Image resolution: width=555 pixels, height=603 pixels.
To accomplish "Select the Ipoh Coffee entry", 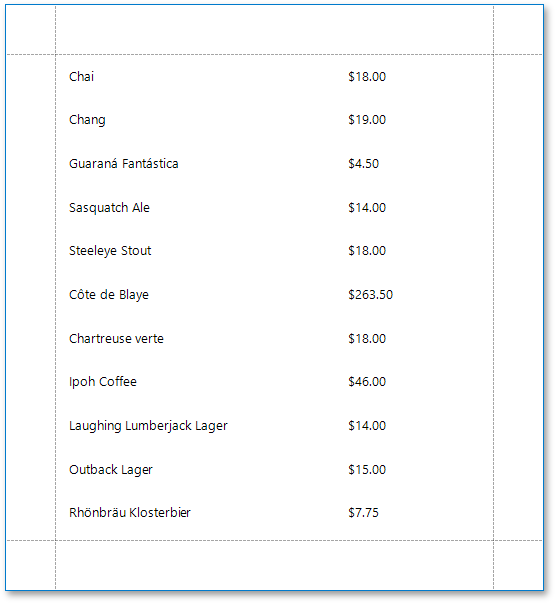I will [x=103, y=382].
